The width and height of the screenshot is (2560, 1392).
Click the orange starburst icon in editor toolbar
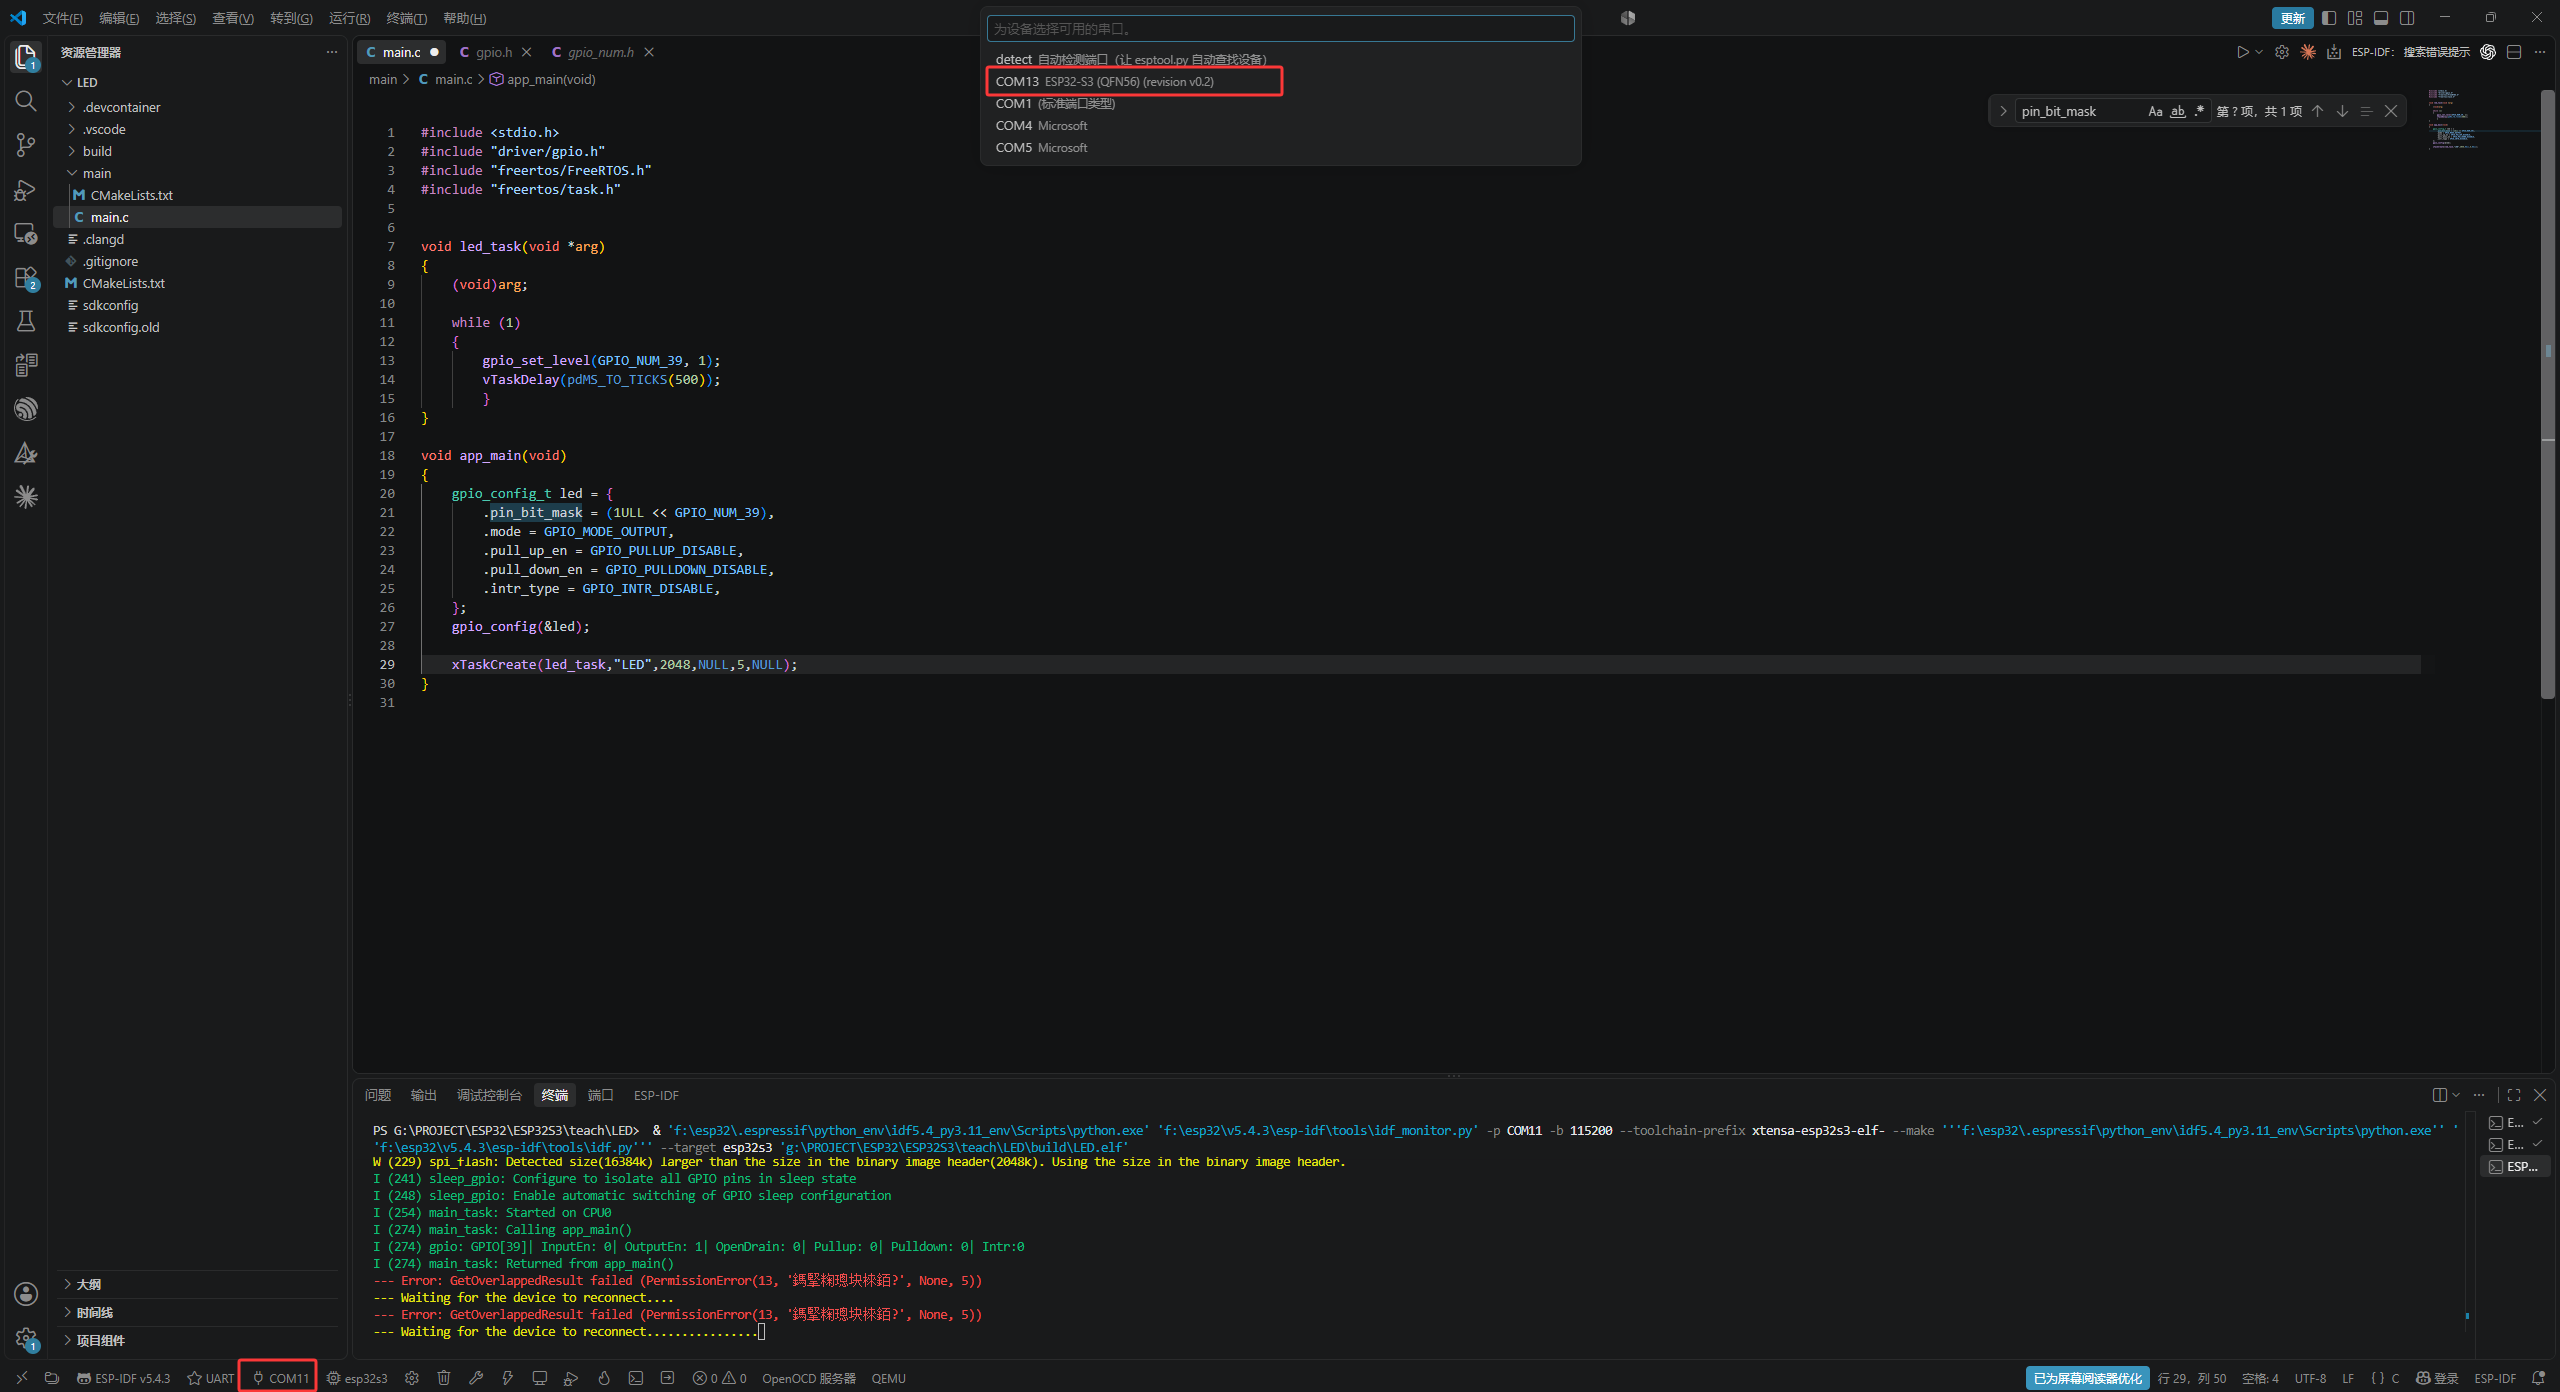(2308, 52)
